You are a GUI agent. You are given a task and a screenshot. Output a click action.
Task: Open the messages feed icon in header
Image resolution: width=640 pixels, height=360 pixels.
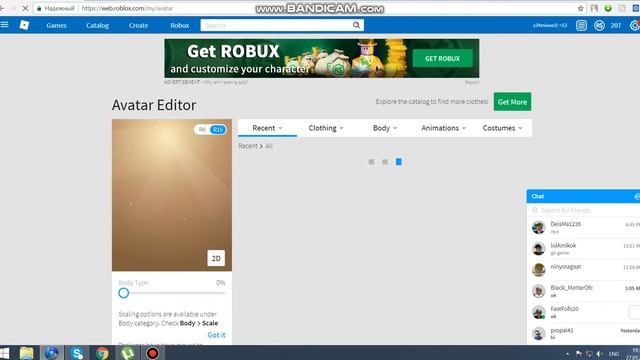point(581,25)
